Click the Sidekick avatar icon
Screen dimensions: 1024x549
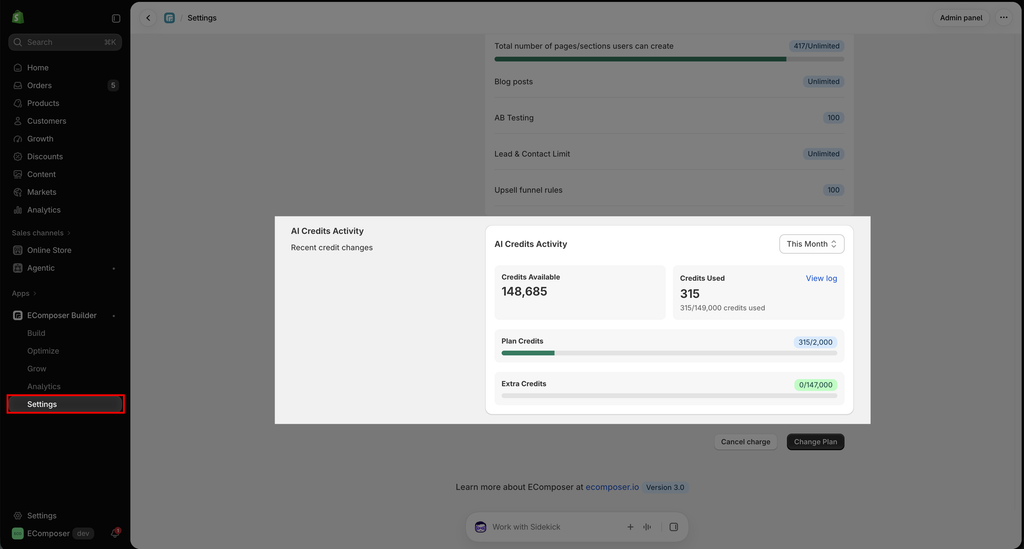point(481,527)
